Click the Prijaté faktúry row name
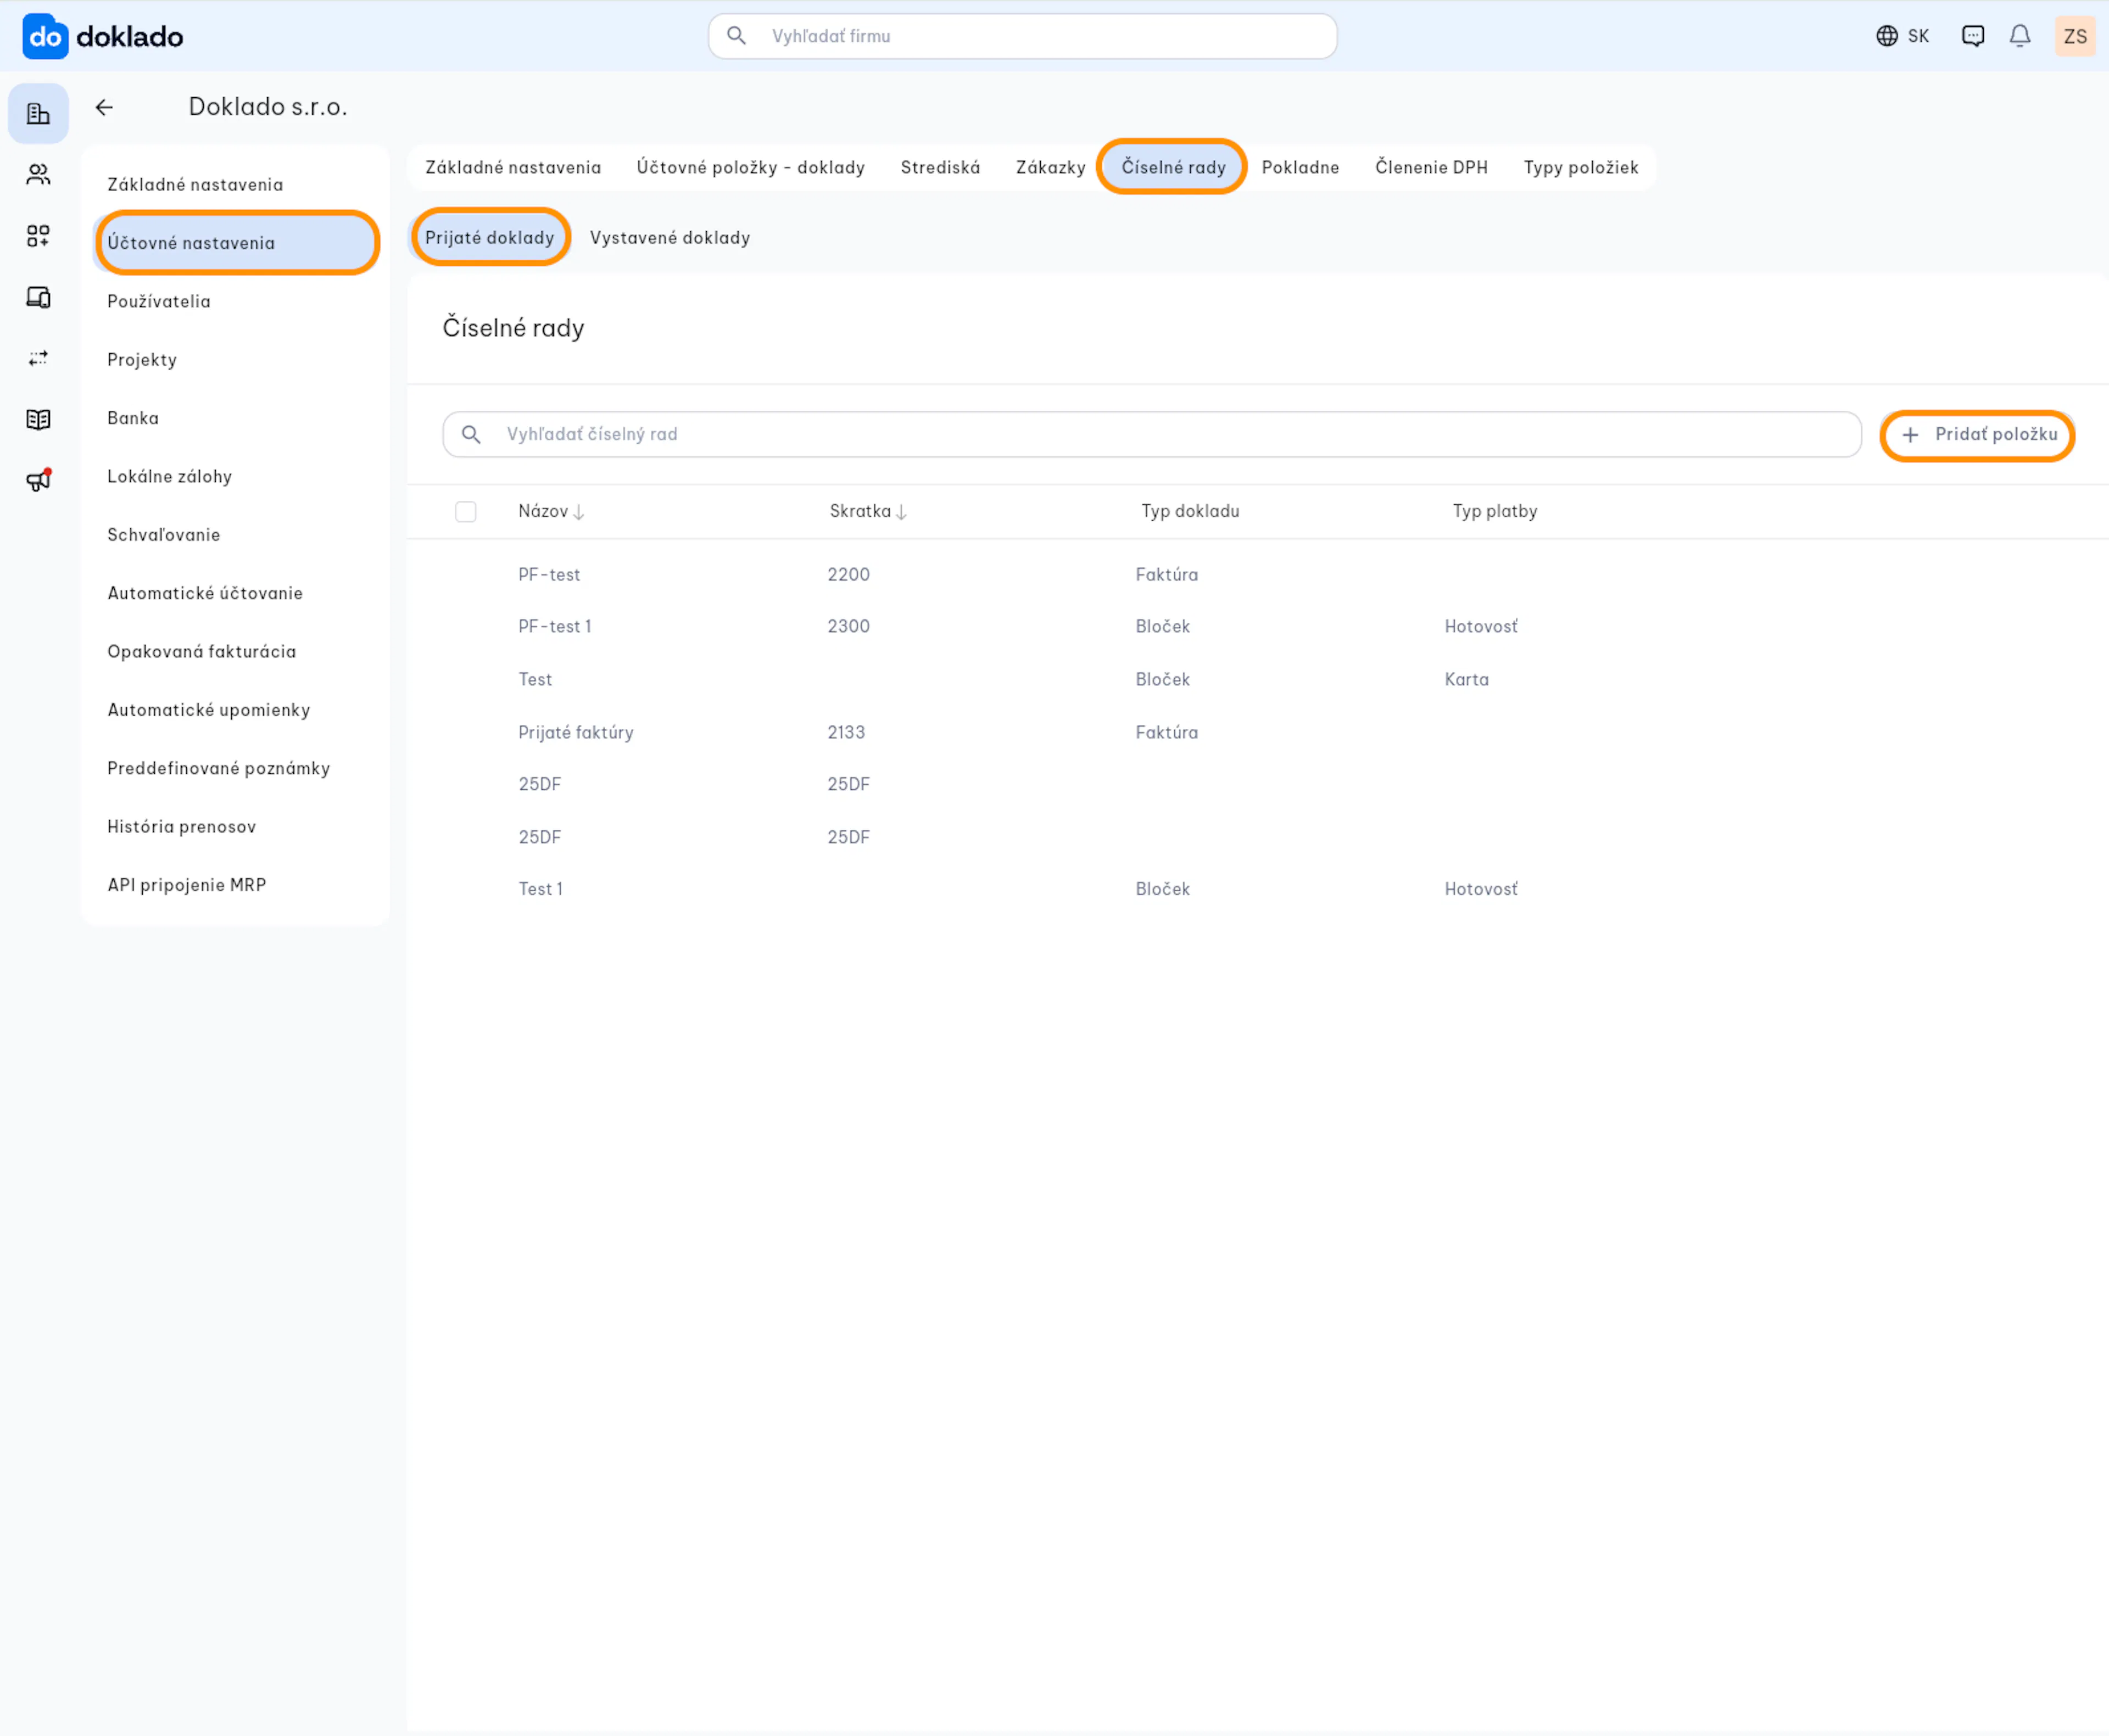This screenshot has width=2109, height=1736. click(x=576, y=733)
